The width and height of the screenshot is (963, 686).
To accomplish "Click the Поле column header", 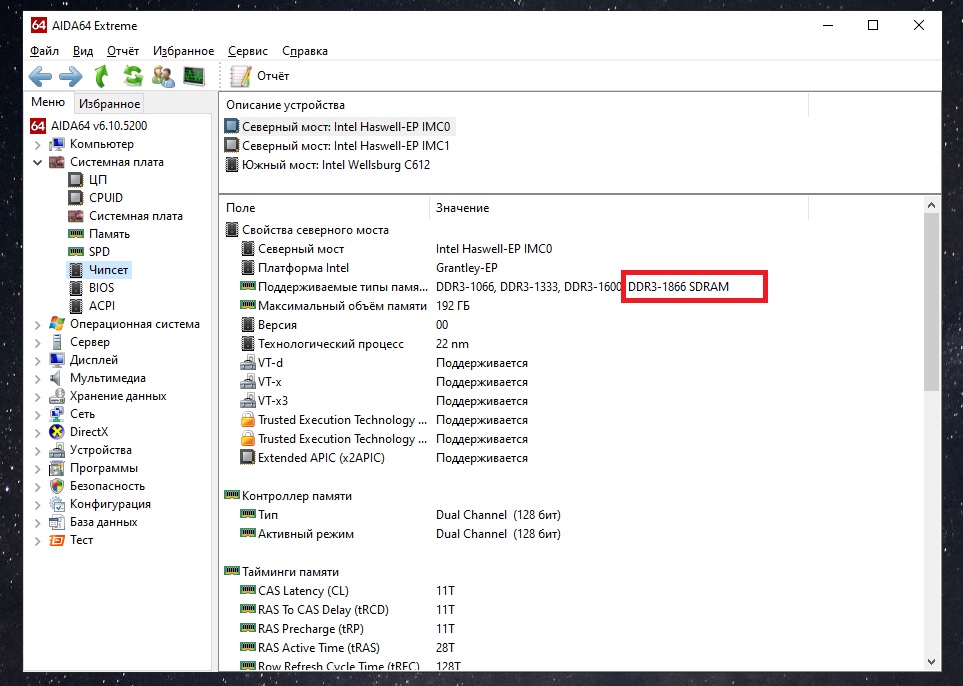I will (324, 208).
